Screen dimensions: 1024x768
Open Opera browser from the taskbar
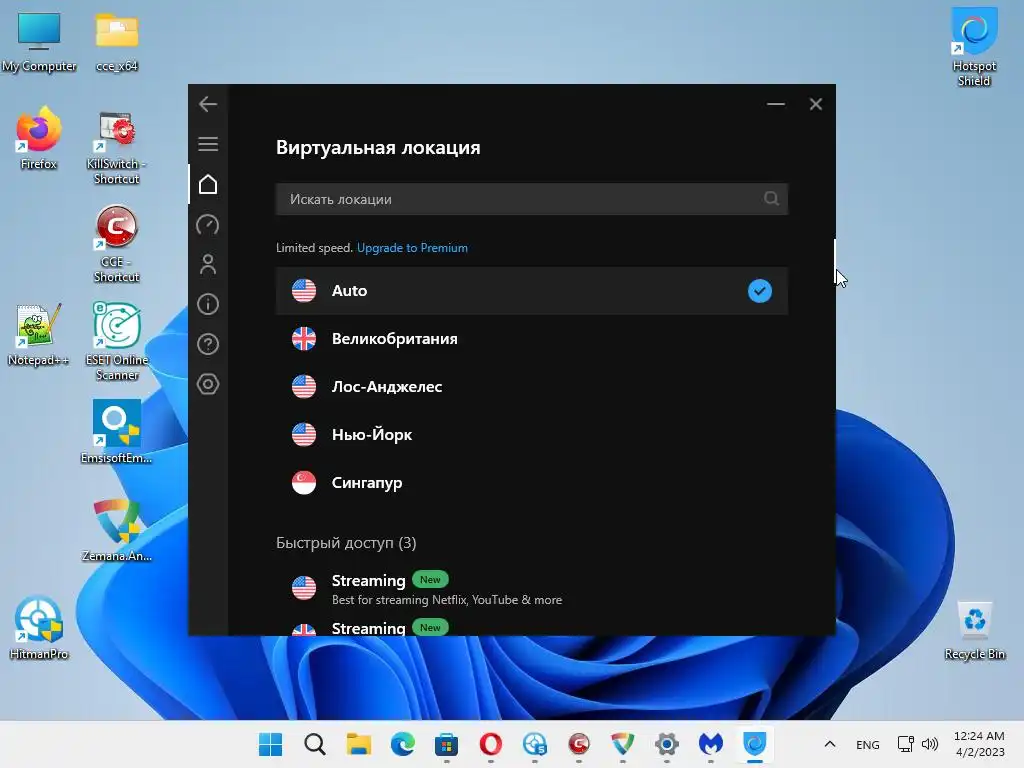490,744
